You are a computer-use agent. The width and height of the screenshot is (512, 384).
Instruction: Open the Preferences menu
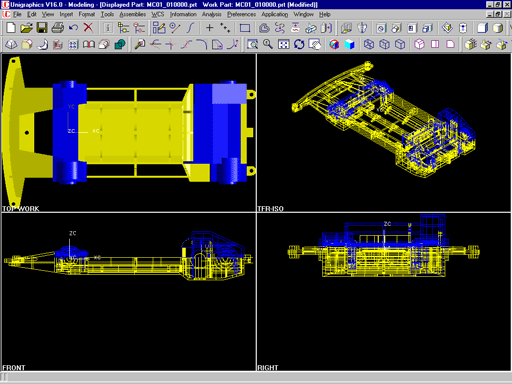pos(241,14)
